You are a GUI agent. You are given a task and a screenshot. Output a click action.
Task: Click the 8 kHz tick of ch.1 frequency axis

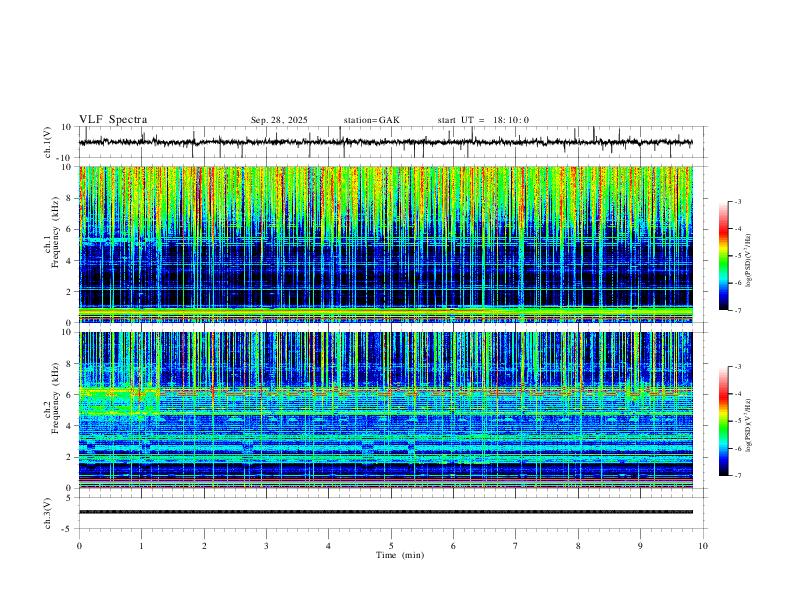(x=69, y=198)
